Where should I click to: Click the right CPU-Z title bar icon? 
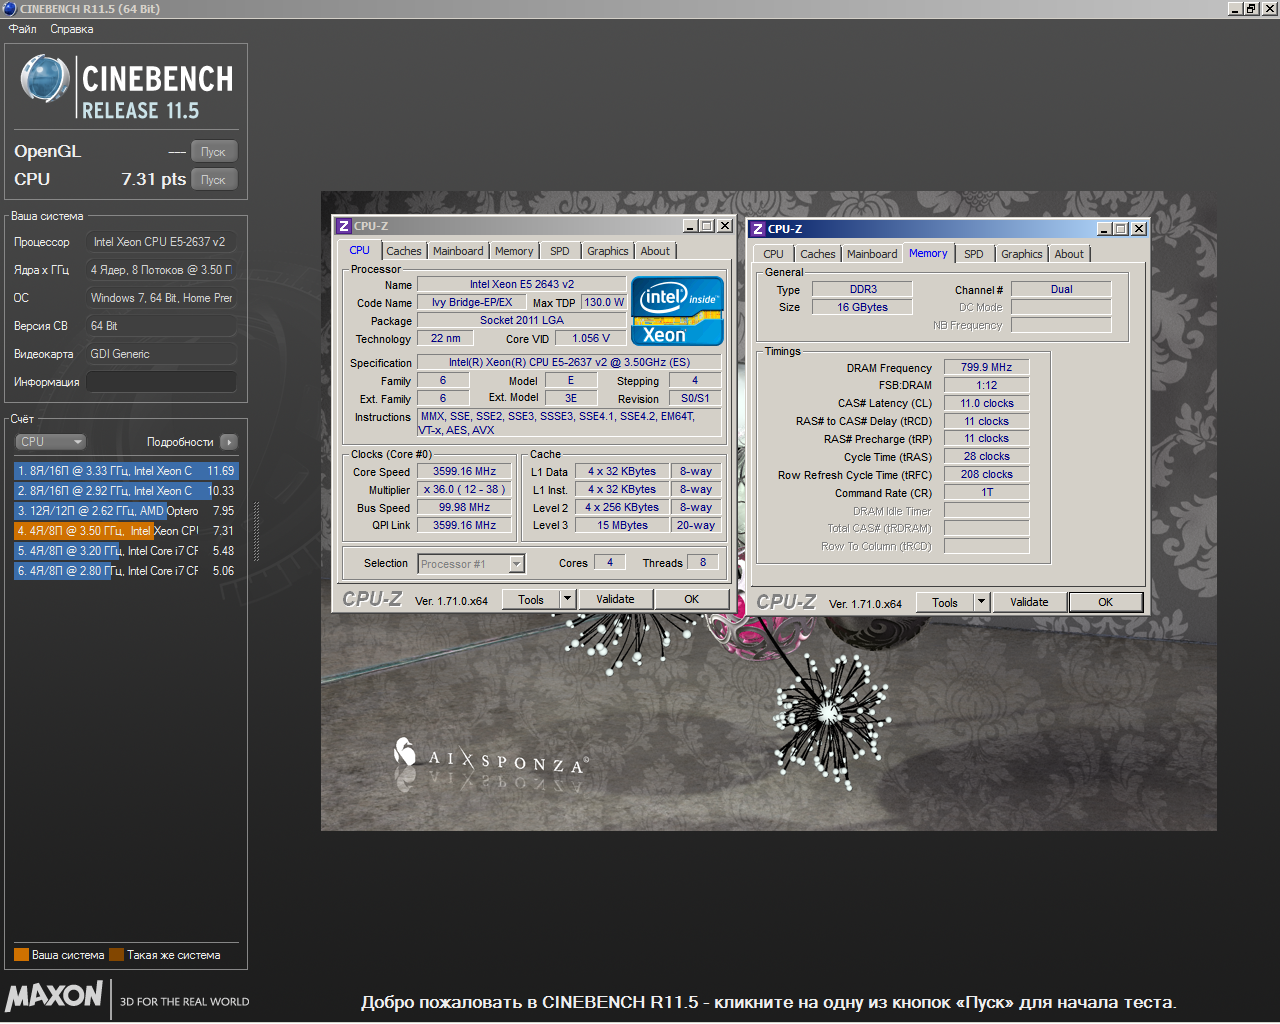[x=758, y=229]
